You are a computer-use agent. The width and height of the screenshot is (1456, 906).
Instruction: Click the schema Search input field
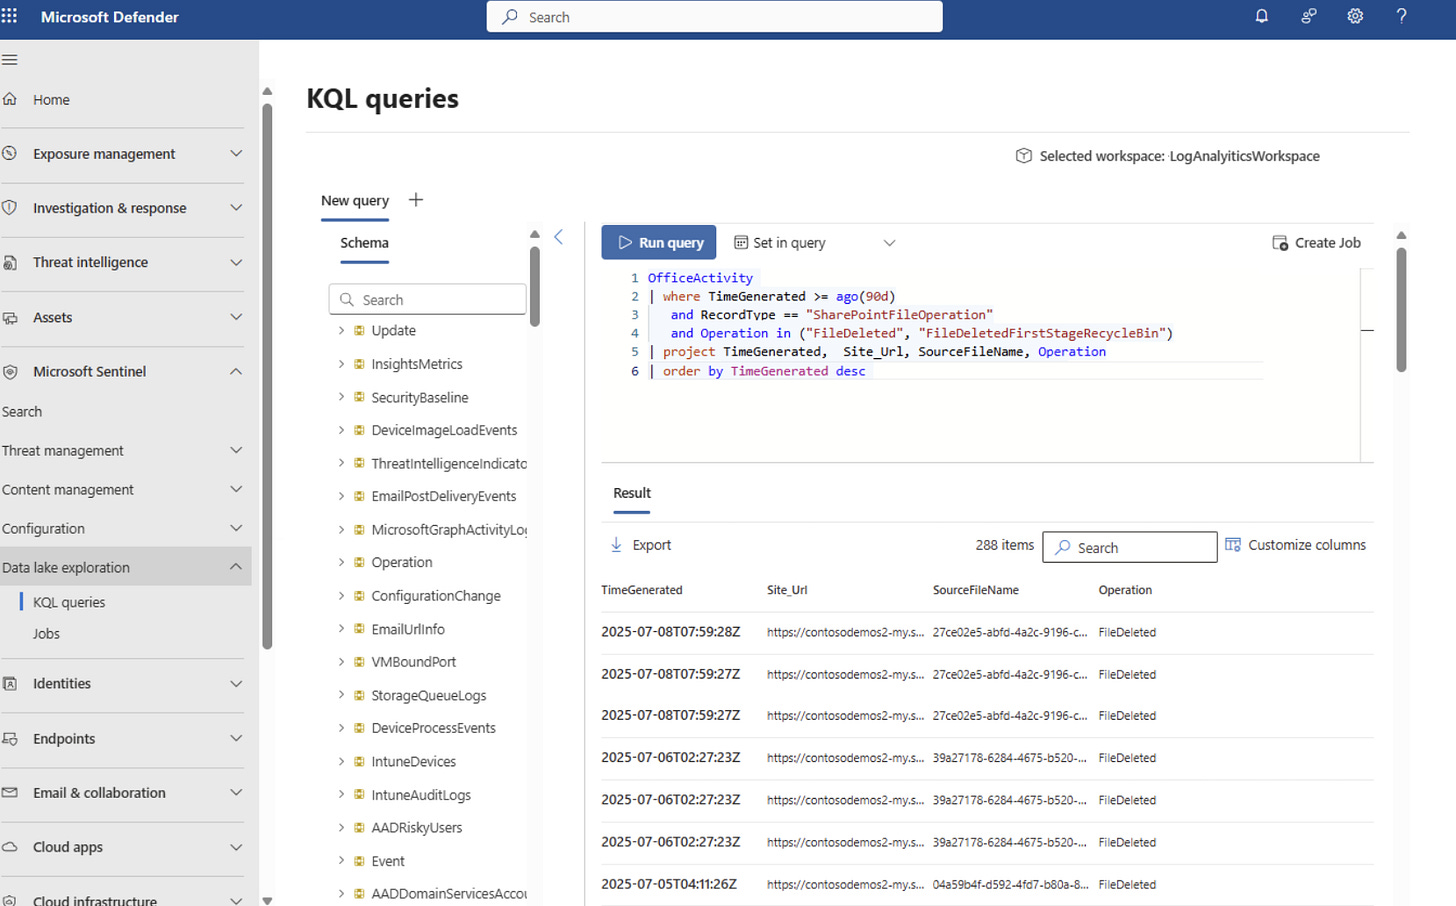click(427, 299)
